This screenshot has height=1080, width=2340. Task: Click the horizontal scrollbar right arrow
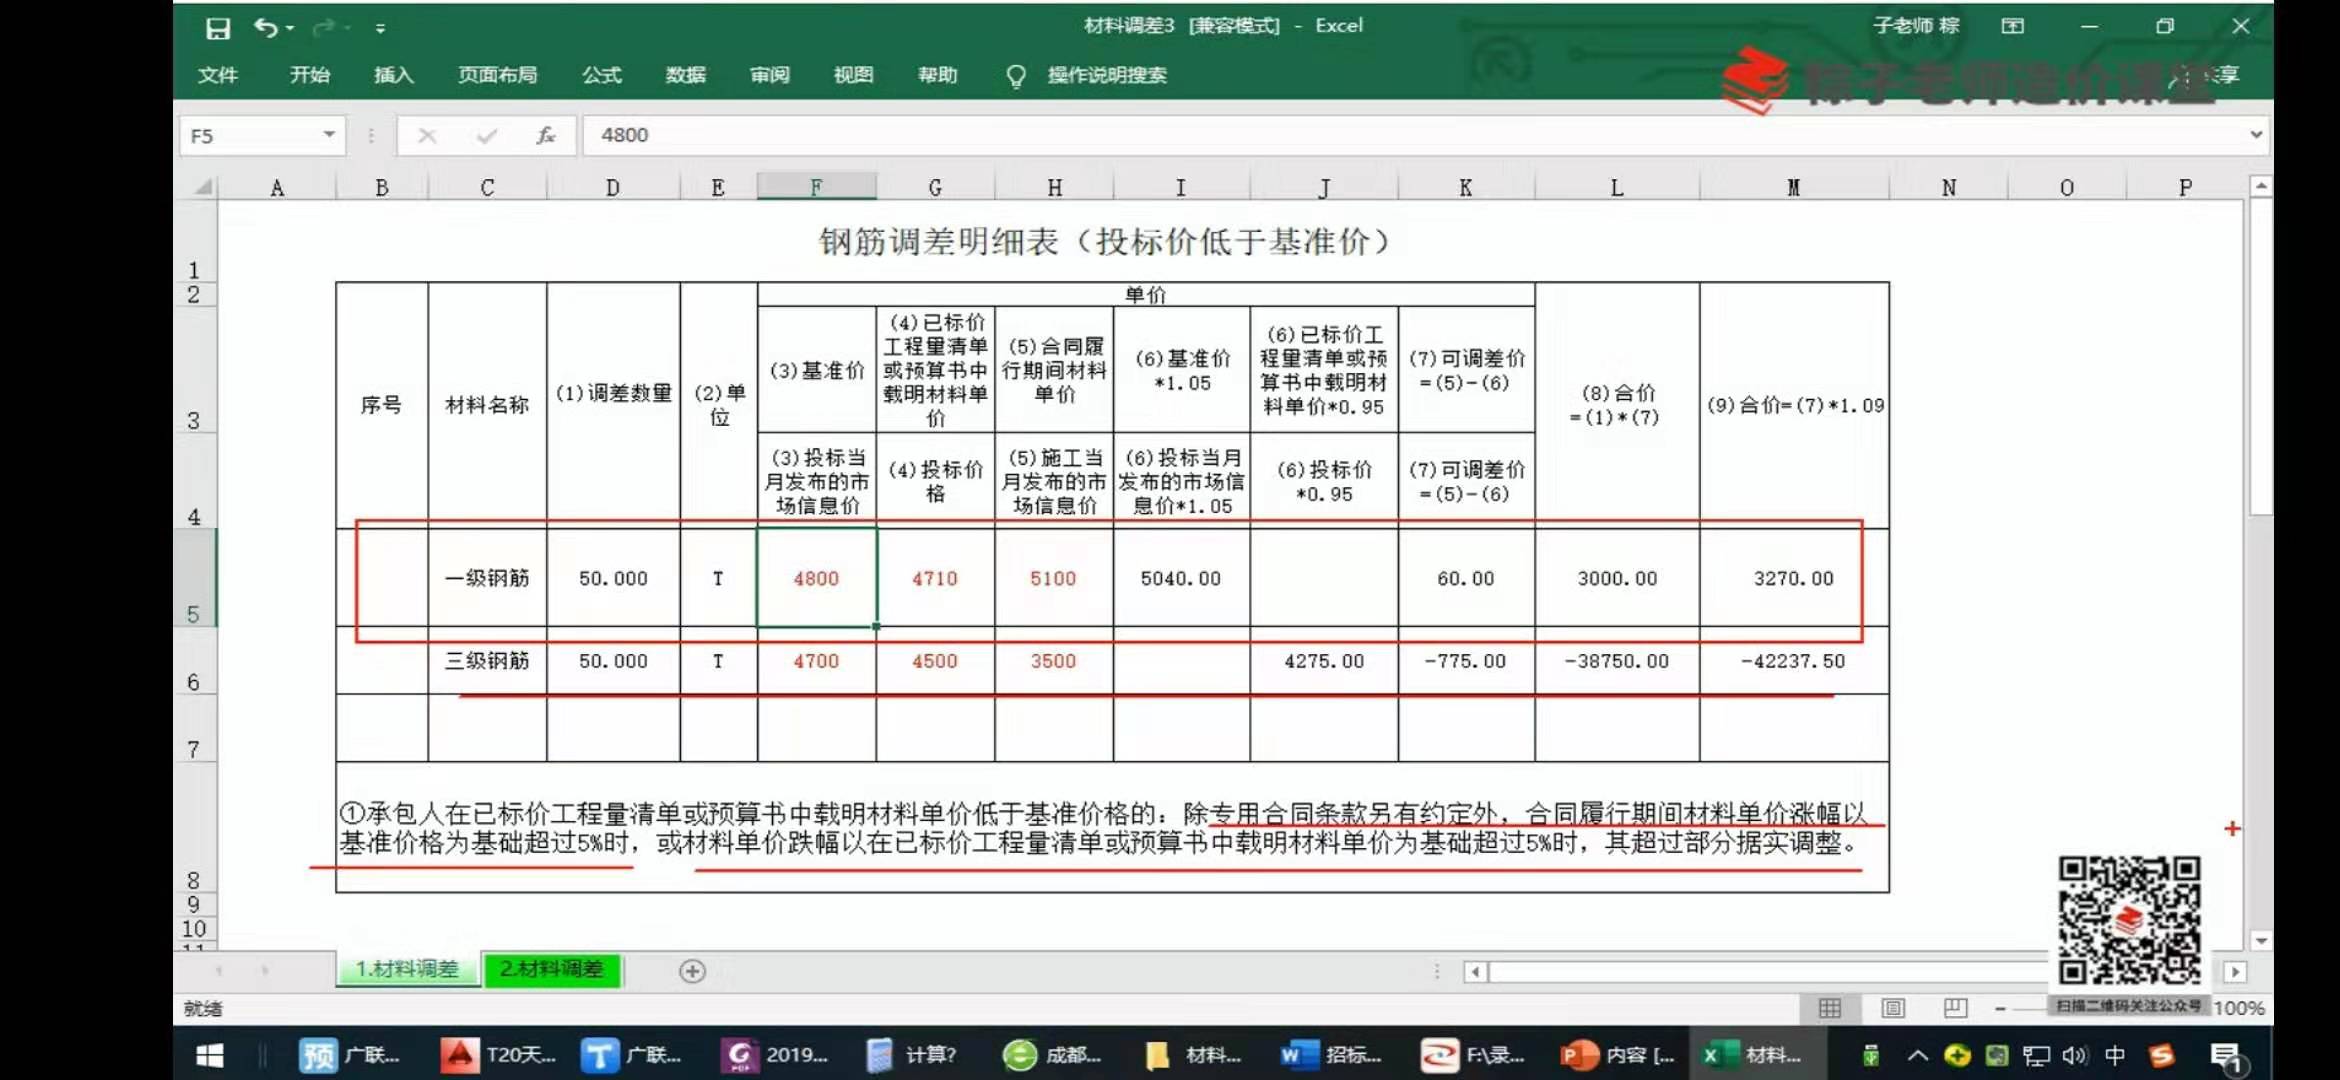point(2235,972)
